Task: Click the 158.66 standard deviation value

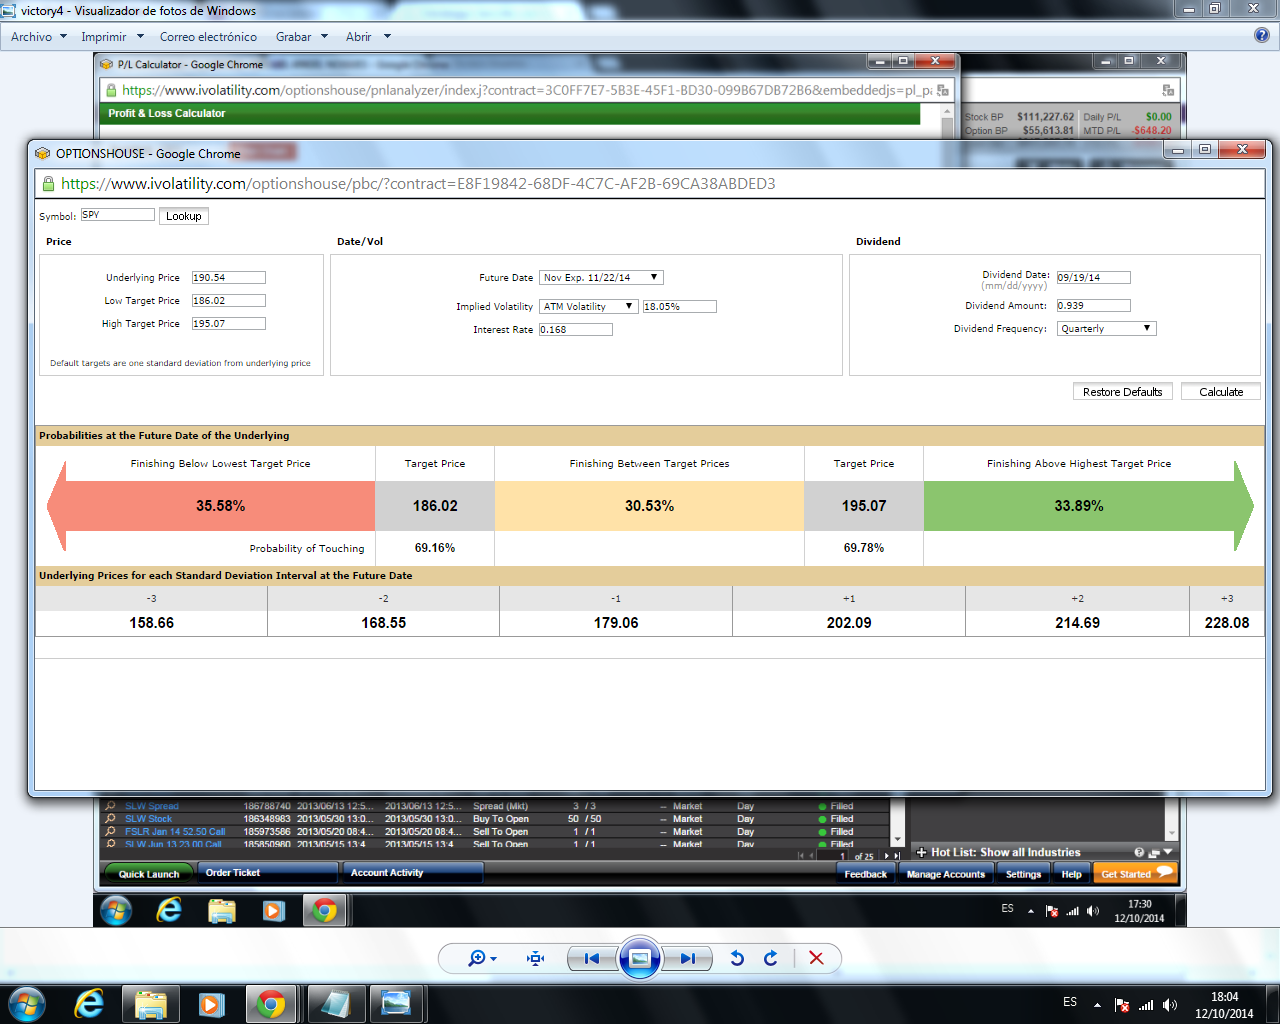Action: pyautogui.click(x=152, y=623)
